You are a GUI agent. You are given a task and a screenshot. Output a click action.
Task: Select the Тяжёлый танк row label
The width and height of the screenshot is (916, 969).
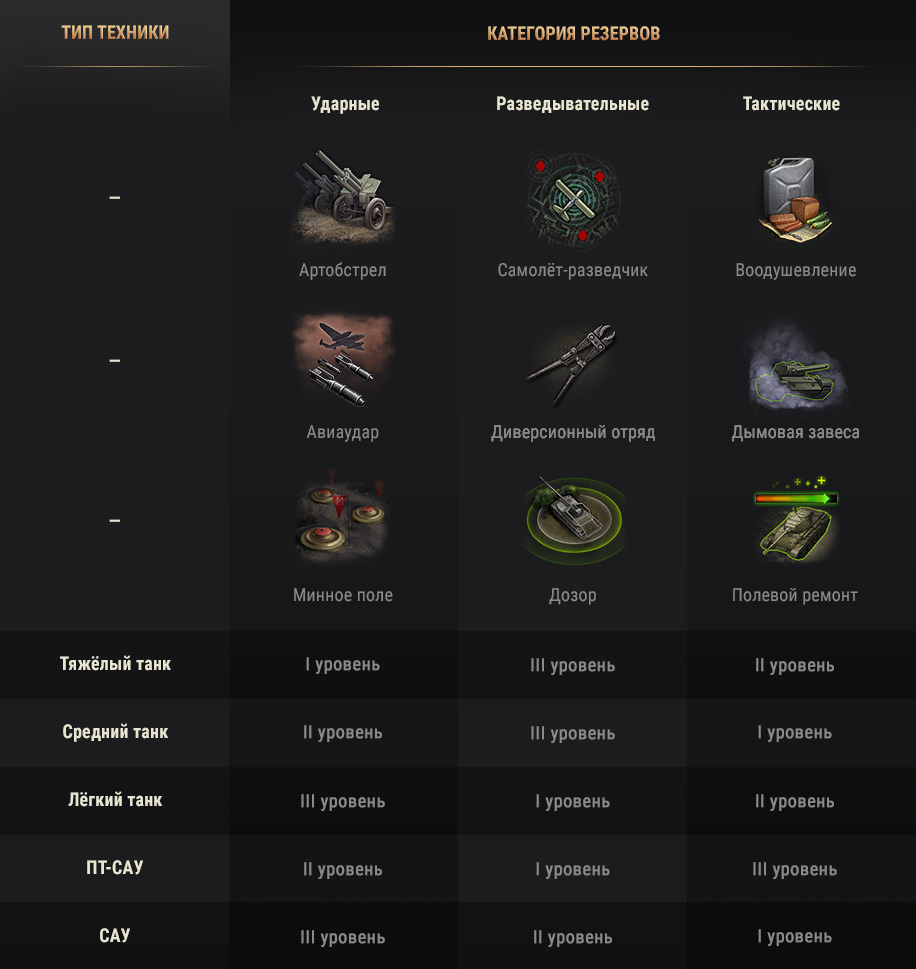pos(115,664)
